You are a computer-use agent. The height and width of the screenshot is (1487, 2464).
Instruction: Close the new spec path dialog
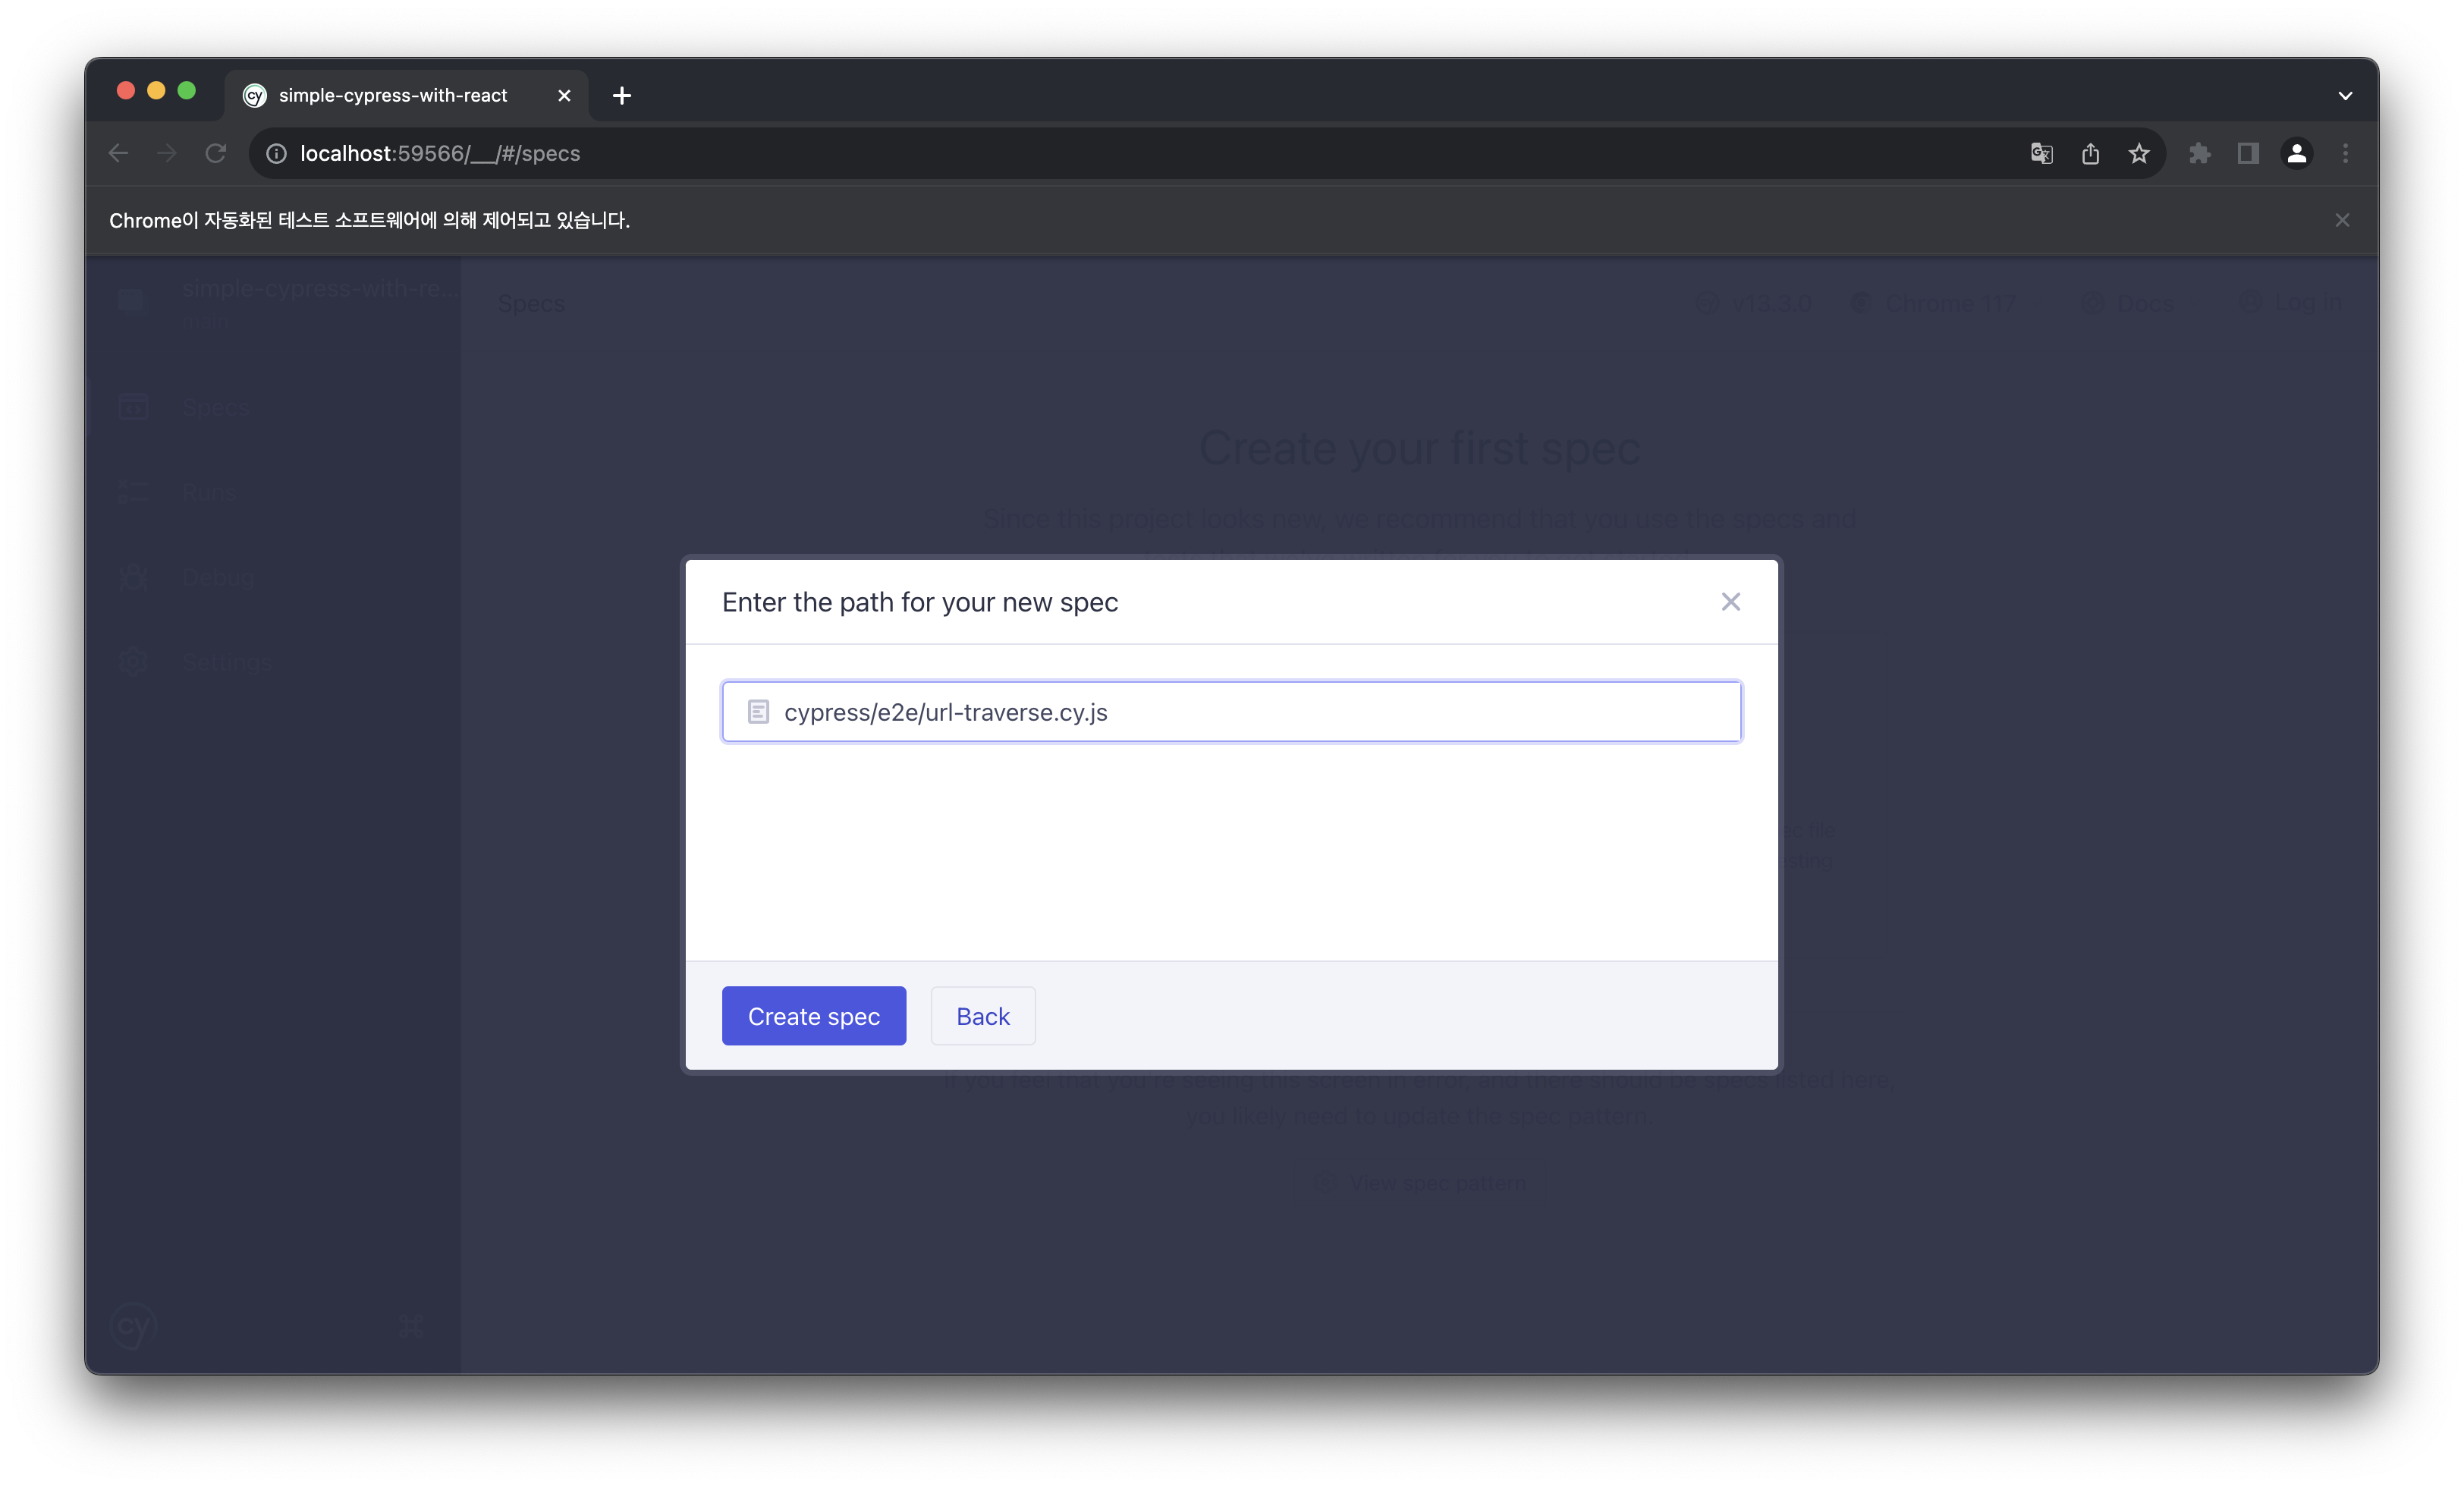(1730, 601)
